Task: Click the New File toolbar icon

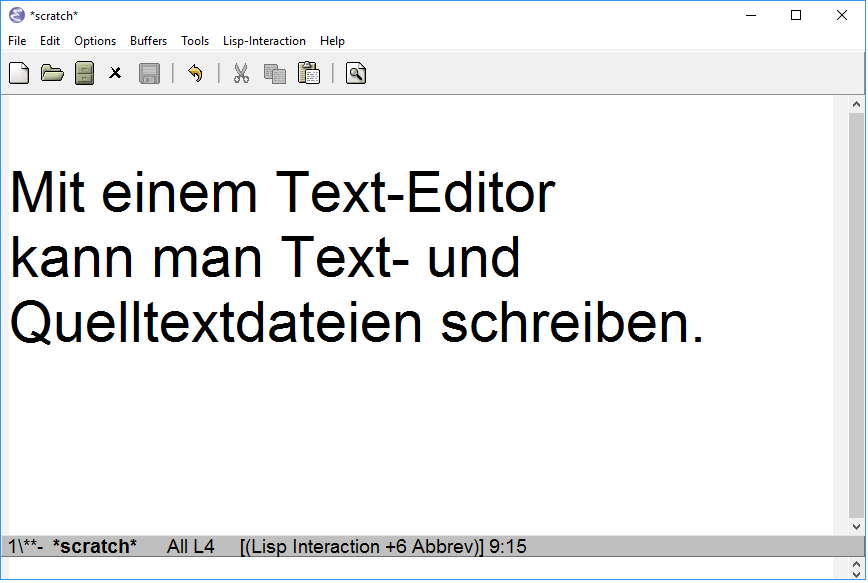Action: (x=19, y=73)
